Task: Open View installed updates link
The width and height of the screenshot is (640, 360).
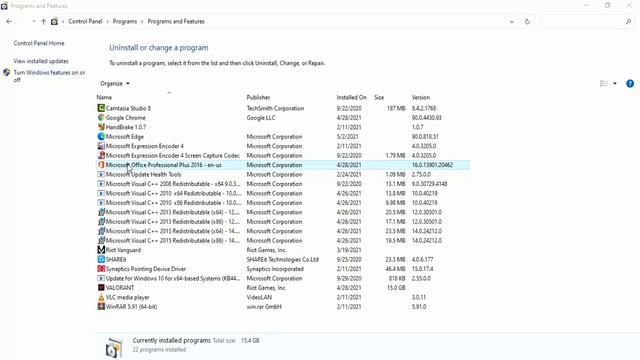Action: [41, 61]
